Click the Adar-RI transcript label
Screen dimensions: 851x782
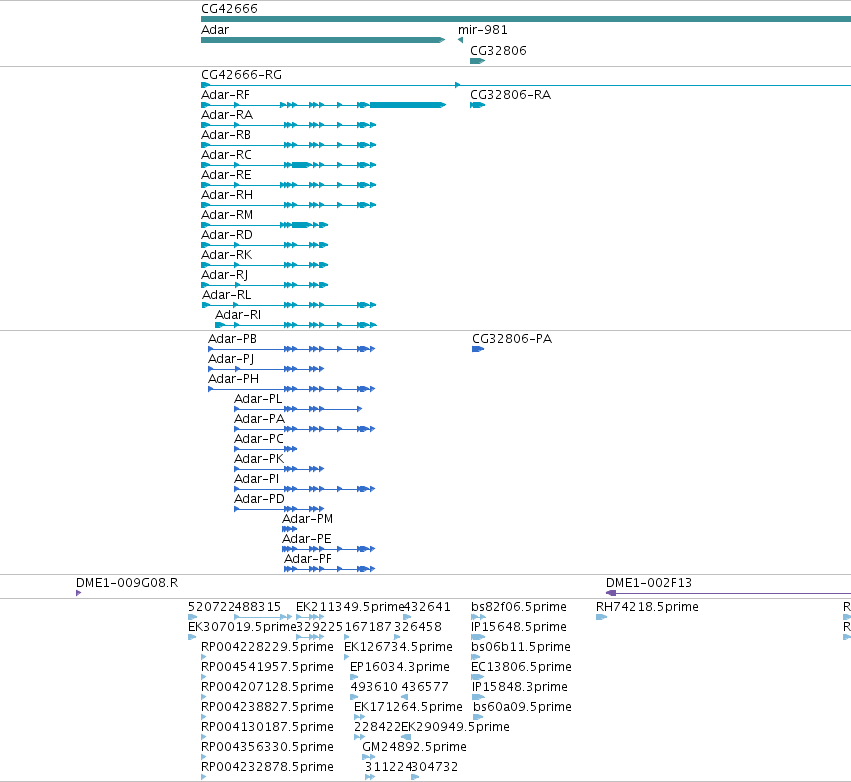click(238, 315)
